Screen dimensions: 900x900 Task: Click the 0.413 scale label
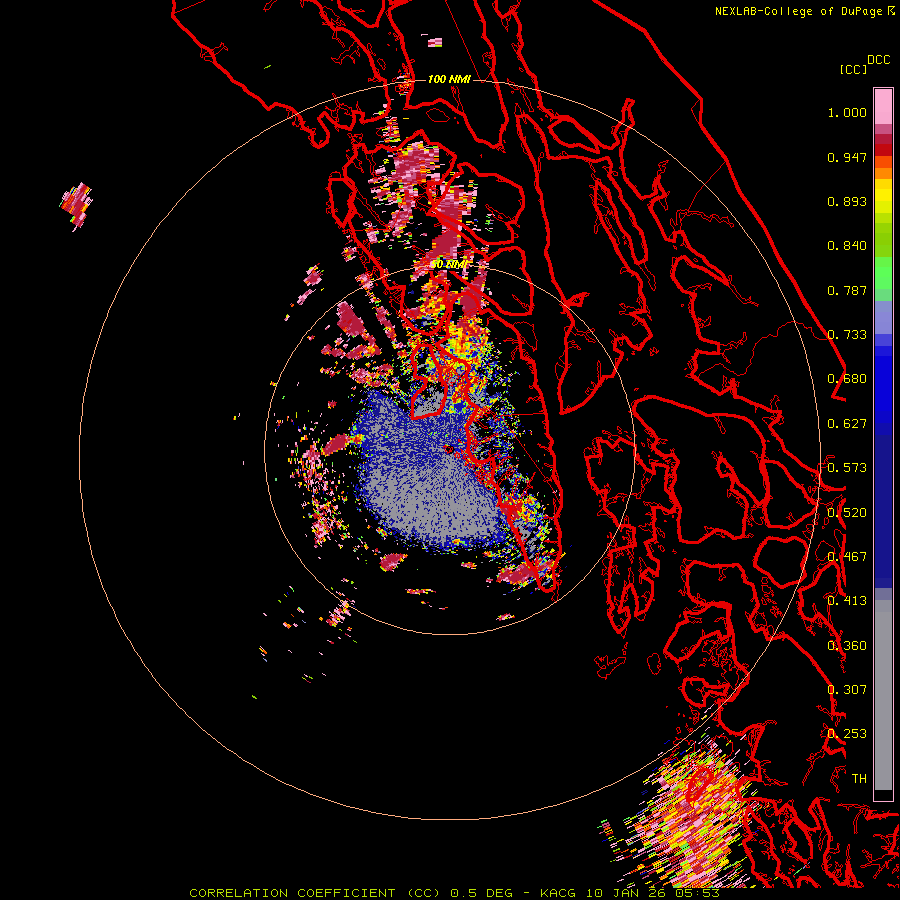pos(847,601)
